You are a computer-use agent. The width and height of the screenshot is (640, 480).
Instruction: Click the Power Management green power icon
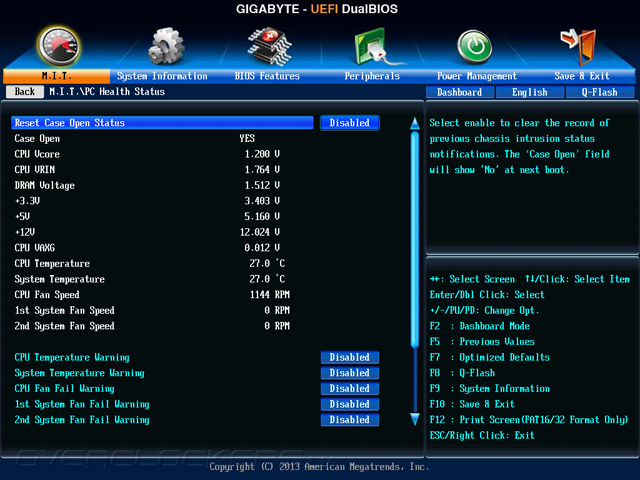tap(474, 47)
